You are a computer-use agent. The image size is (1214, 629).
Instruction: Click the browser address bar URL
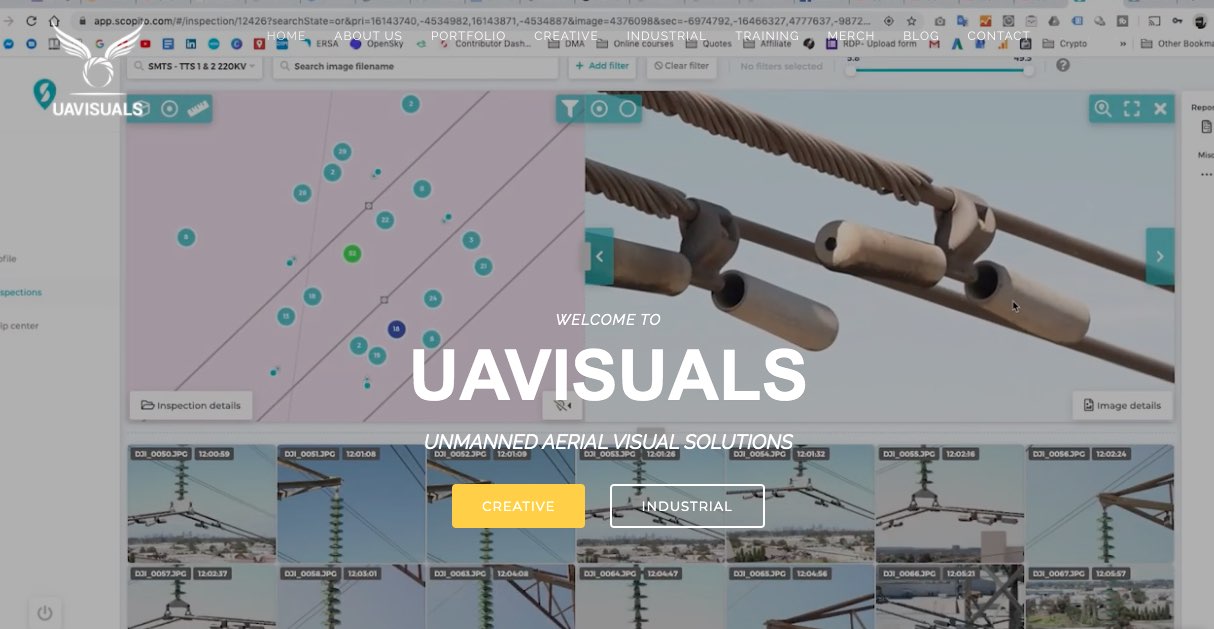[484, 20]
